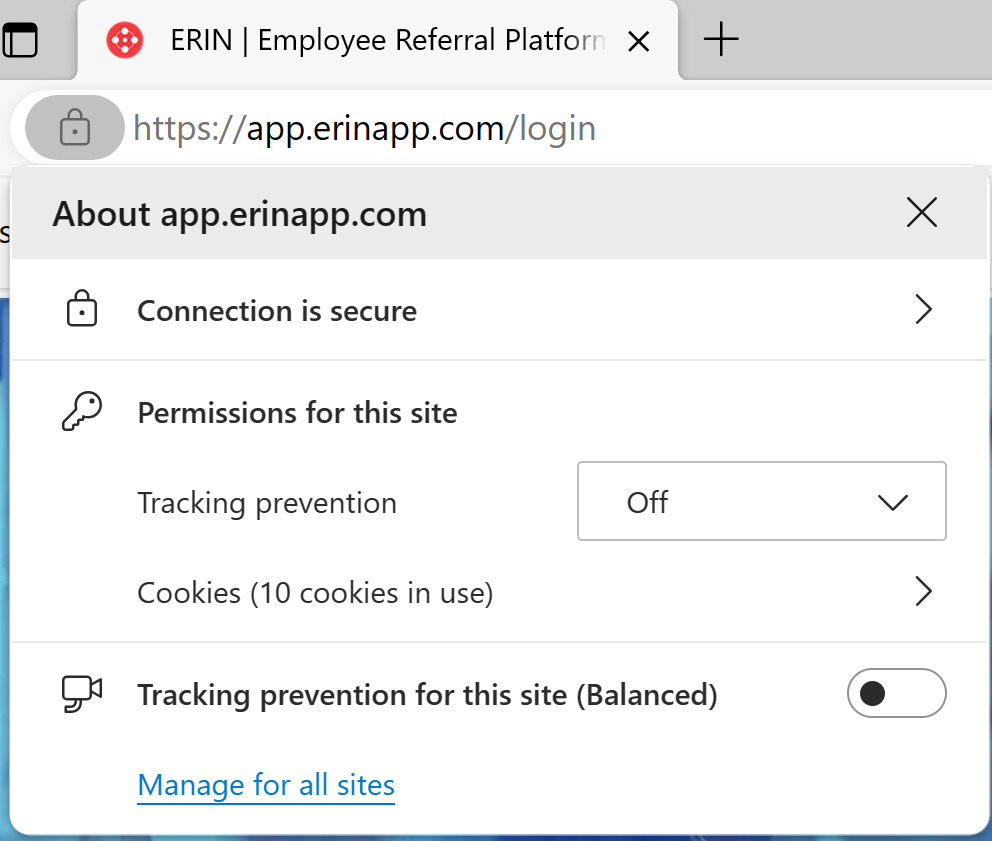The image size is (992, 841).
Task: Click the padlock icon in the address bar
Action: (x=73, y=127)
